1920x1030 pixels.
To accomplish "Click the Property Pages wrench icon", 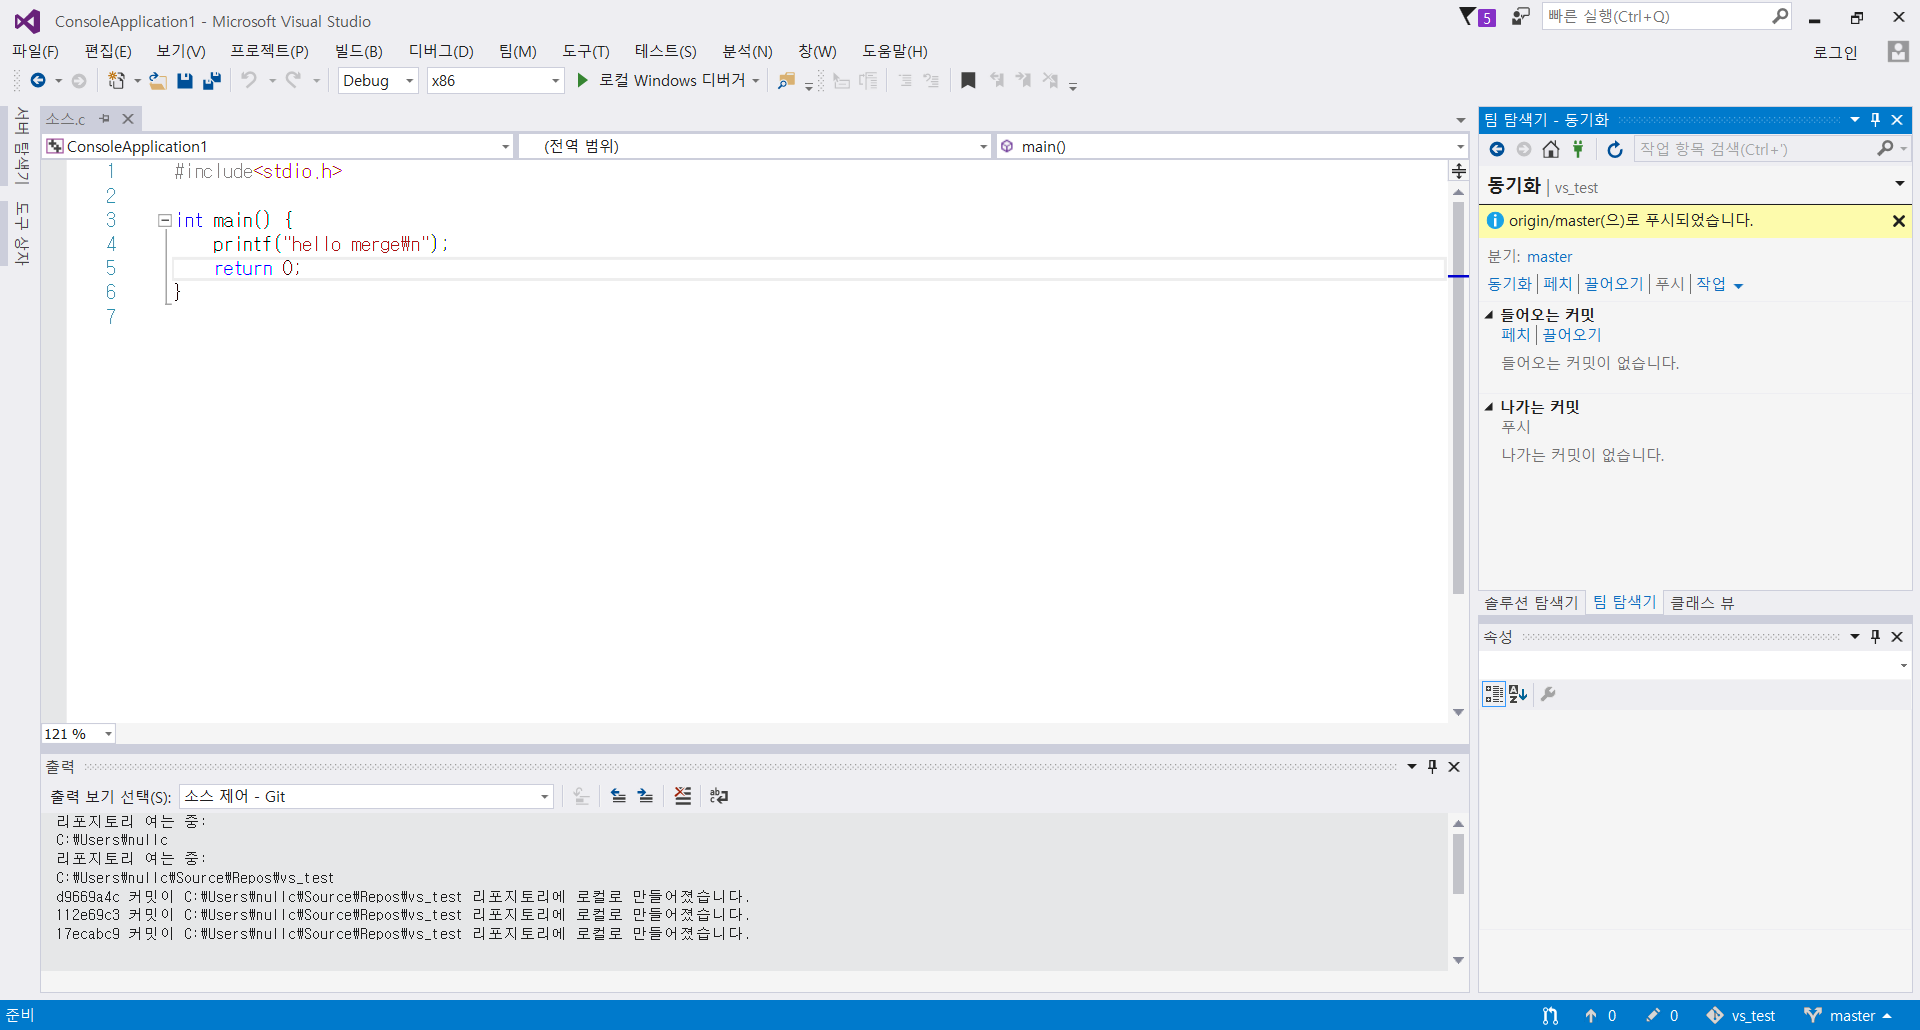I will tap(1548, 694).
